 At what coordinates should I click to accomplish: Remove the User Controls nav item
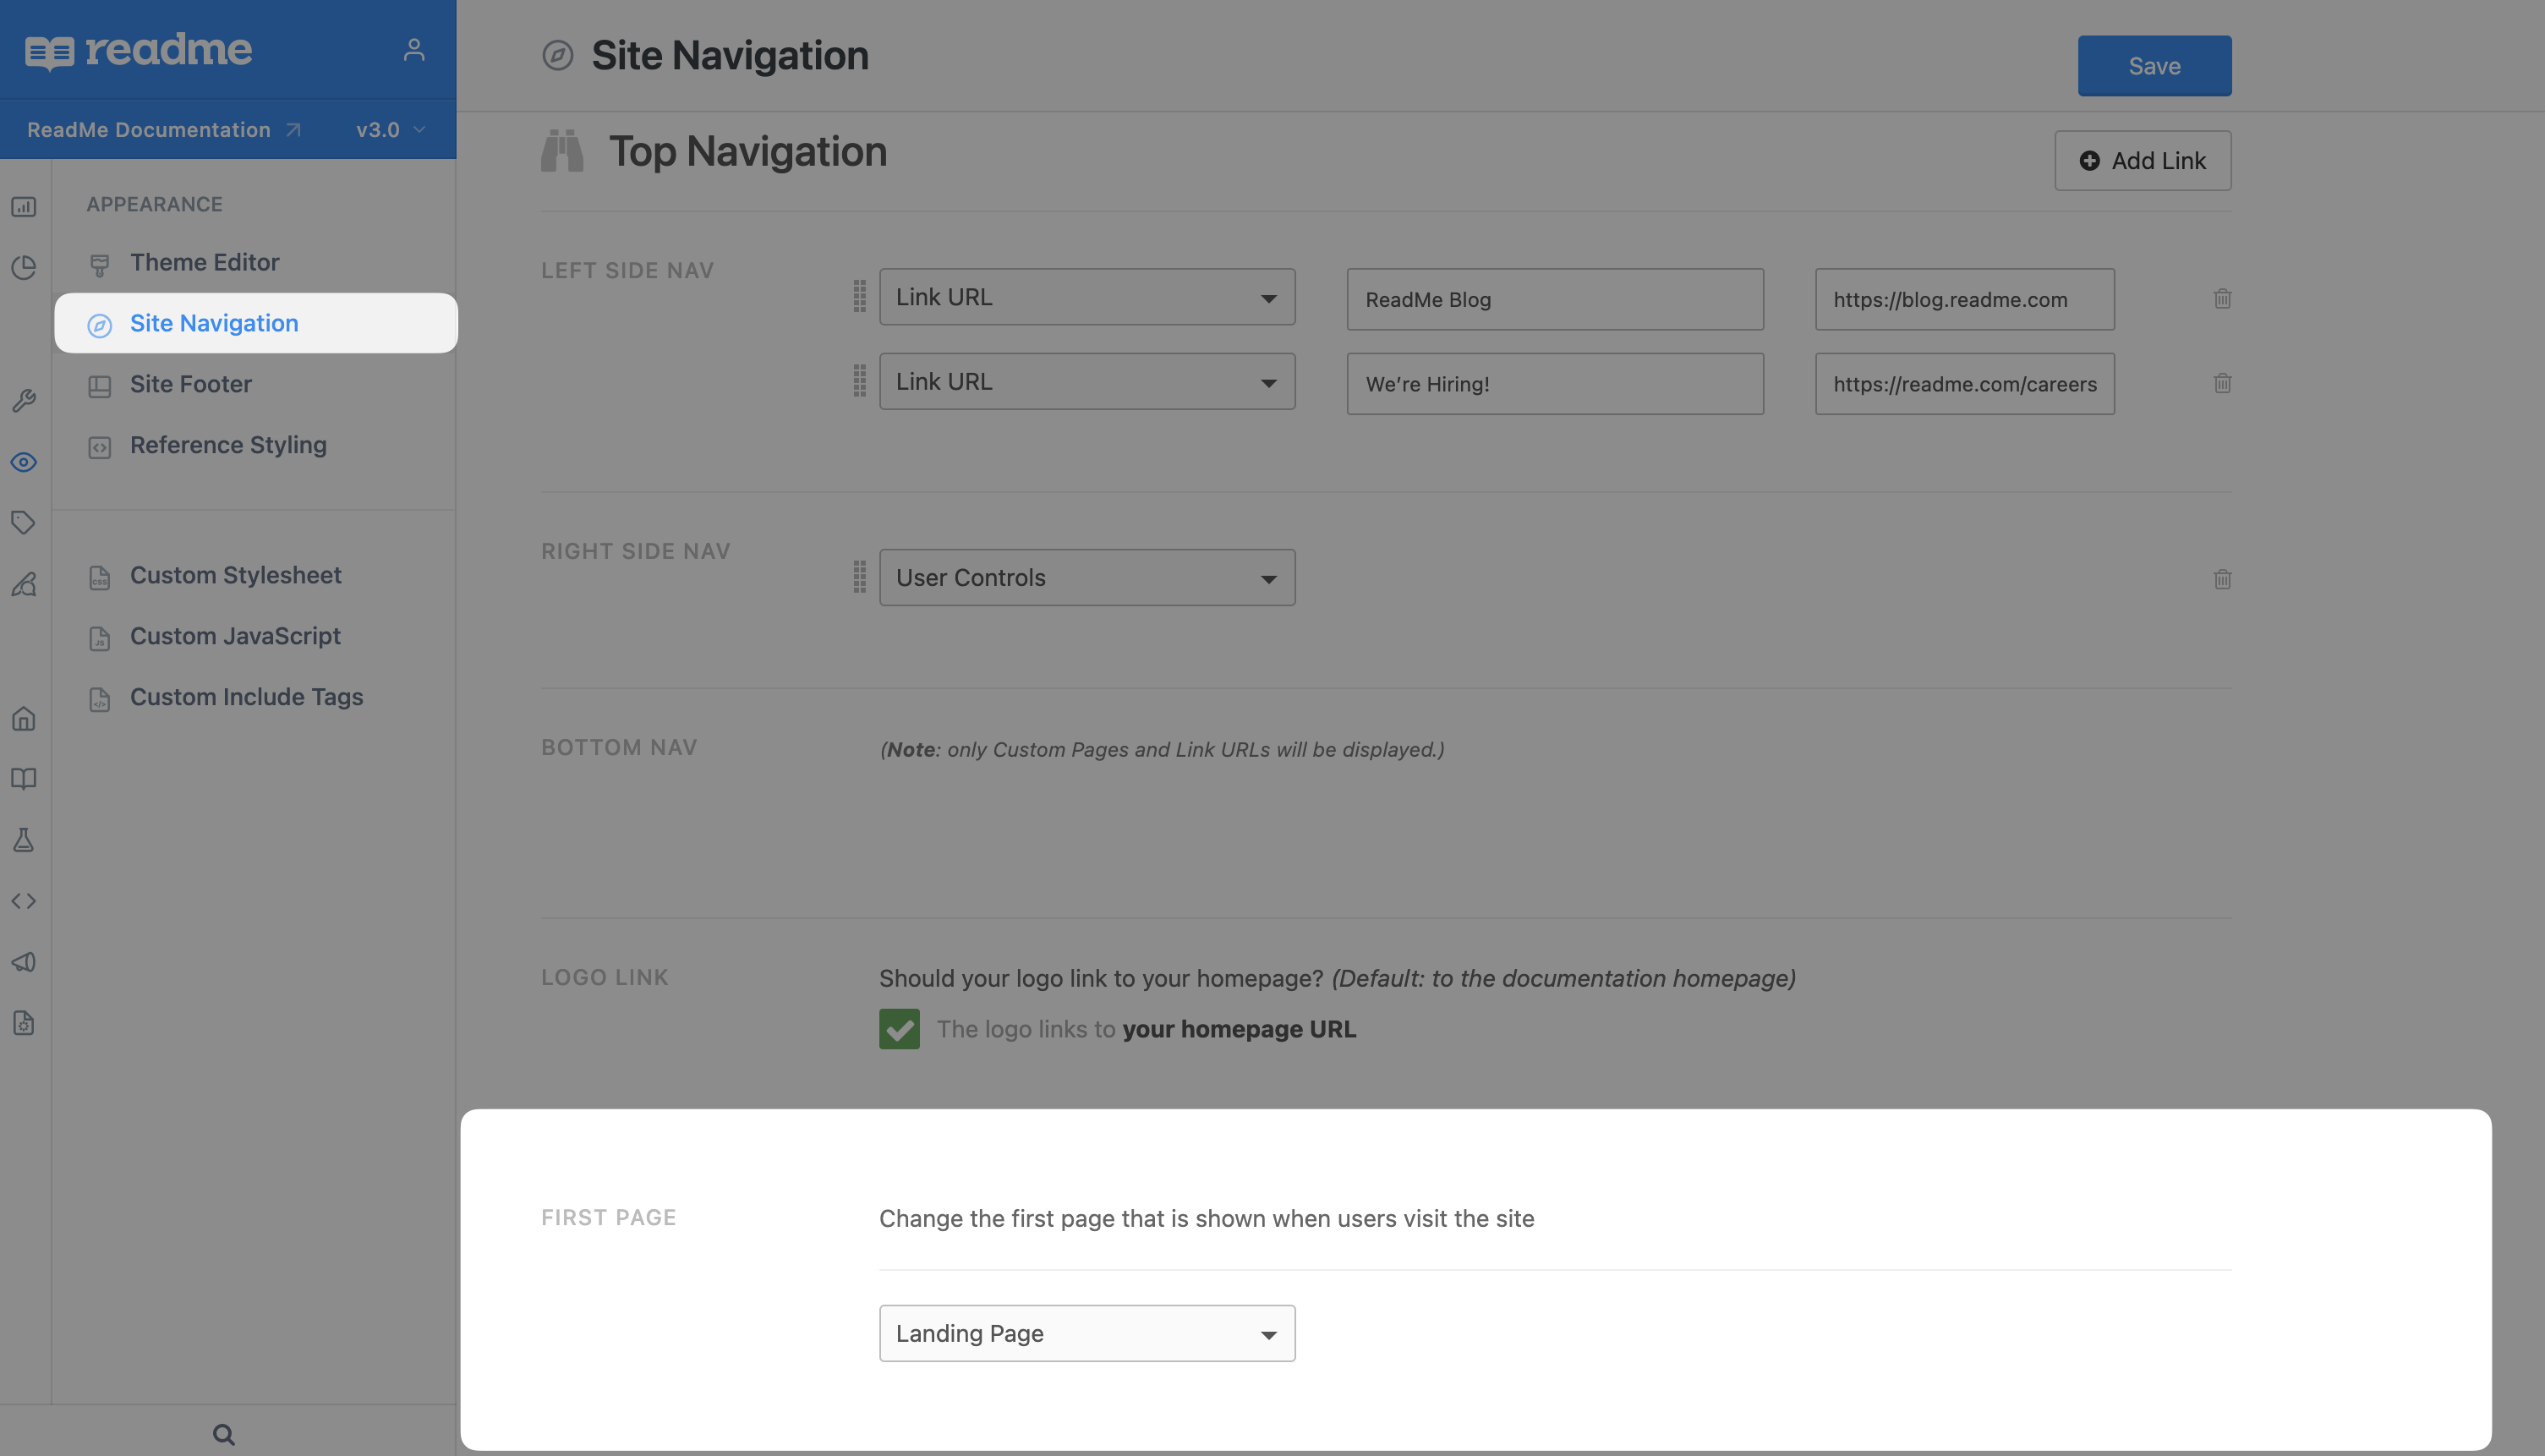click(2222, 579)
